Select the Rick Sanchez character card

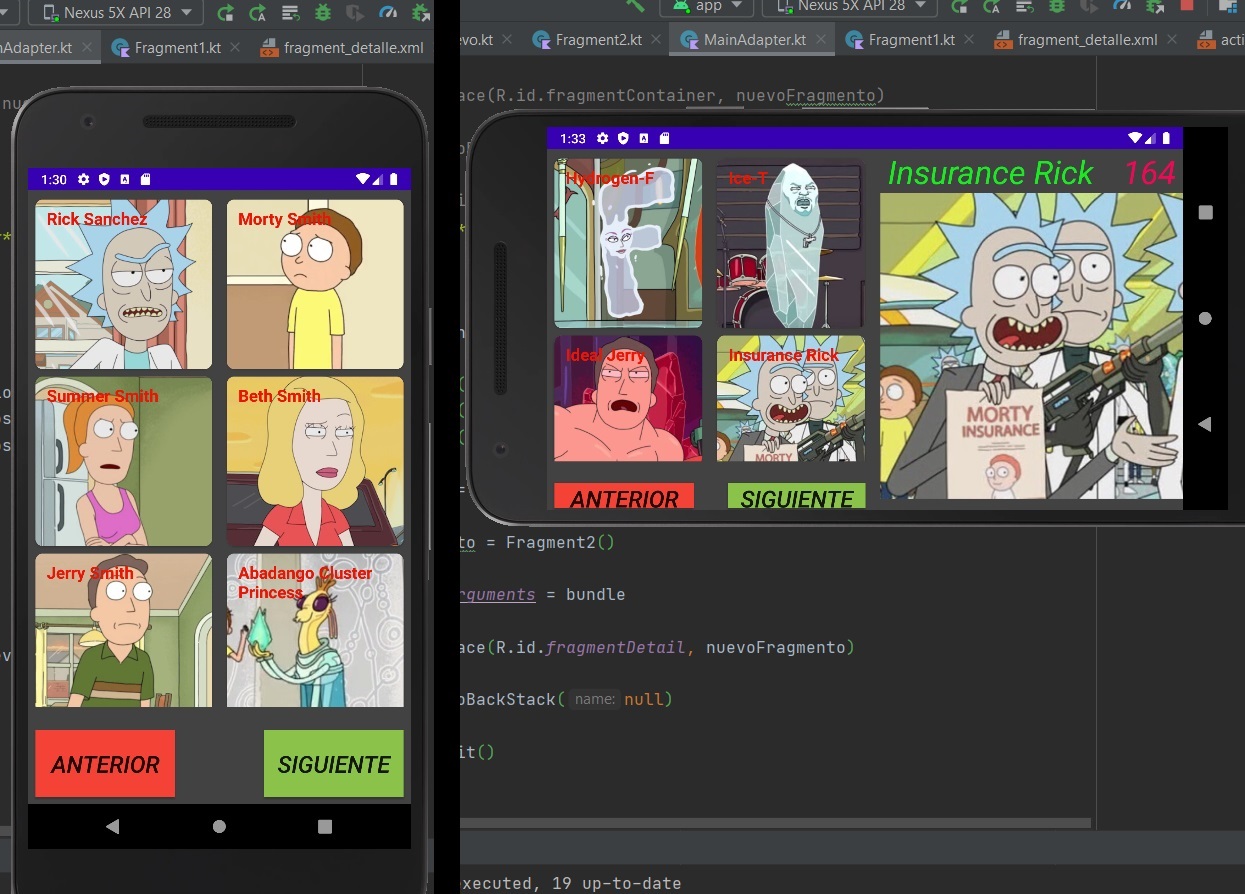123,284
